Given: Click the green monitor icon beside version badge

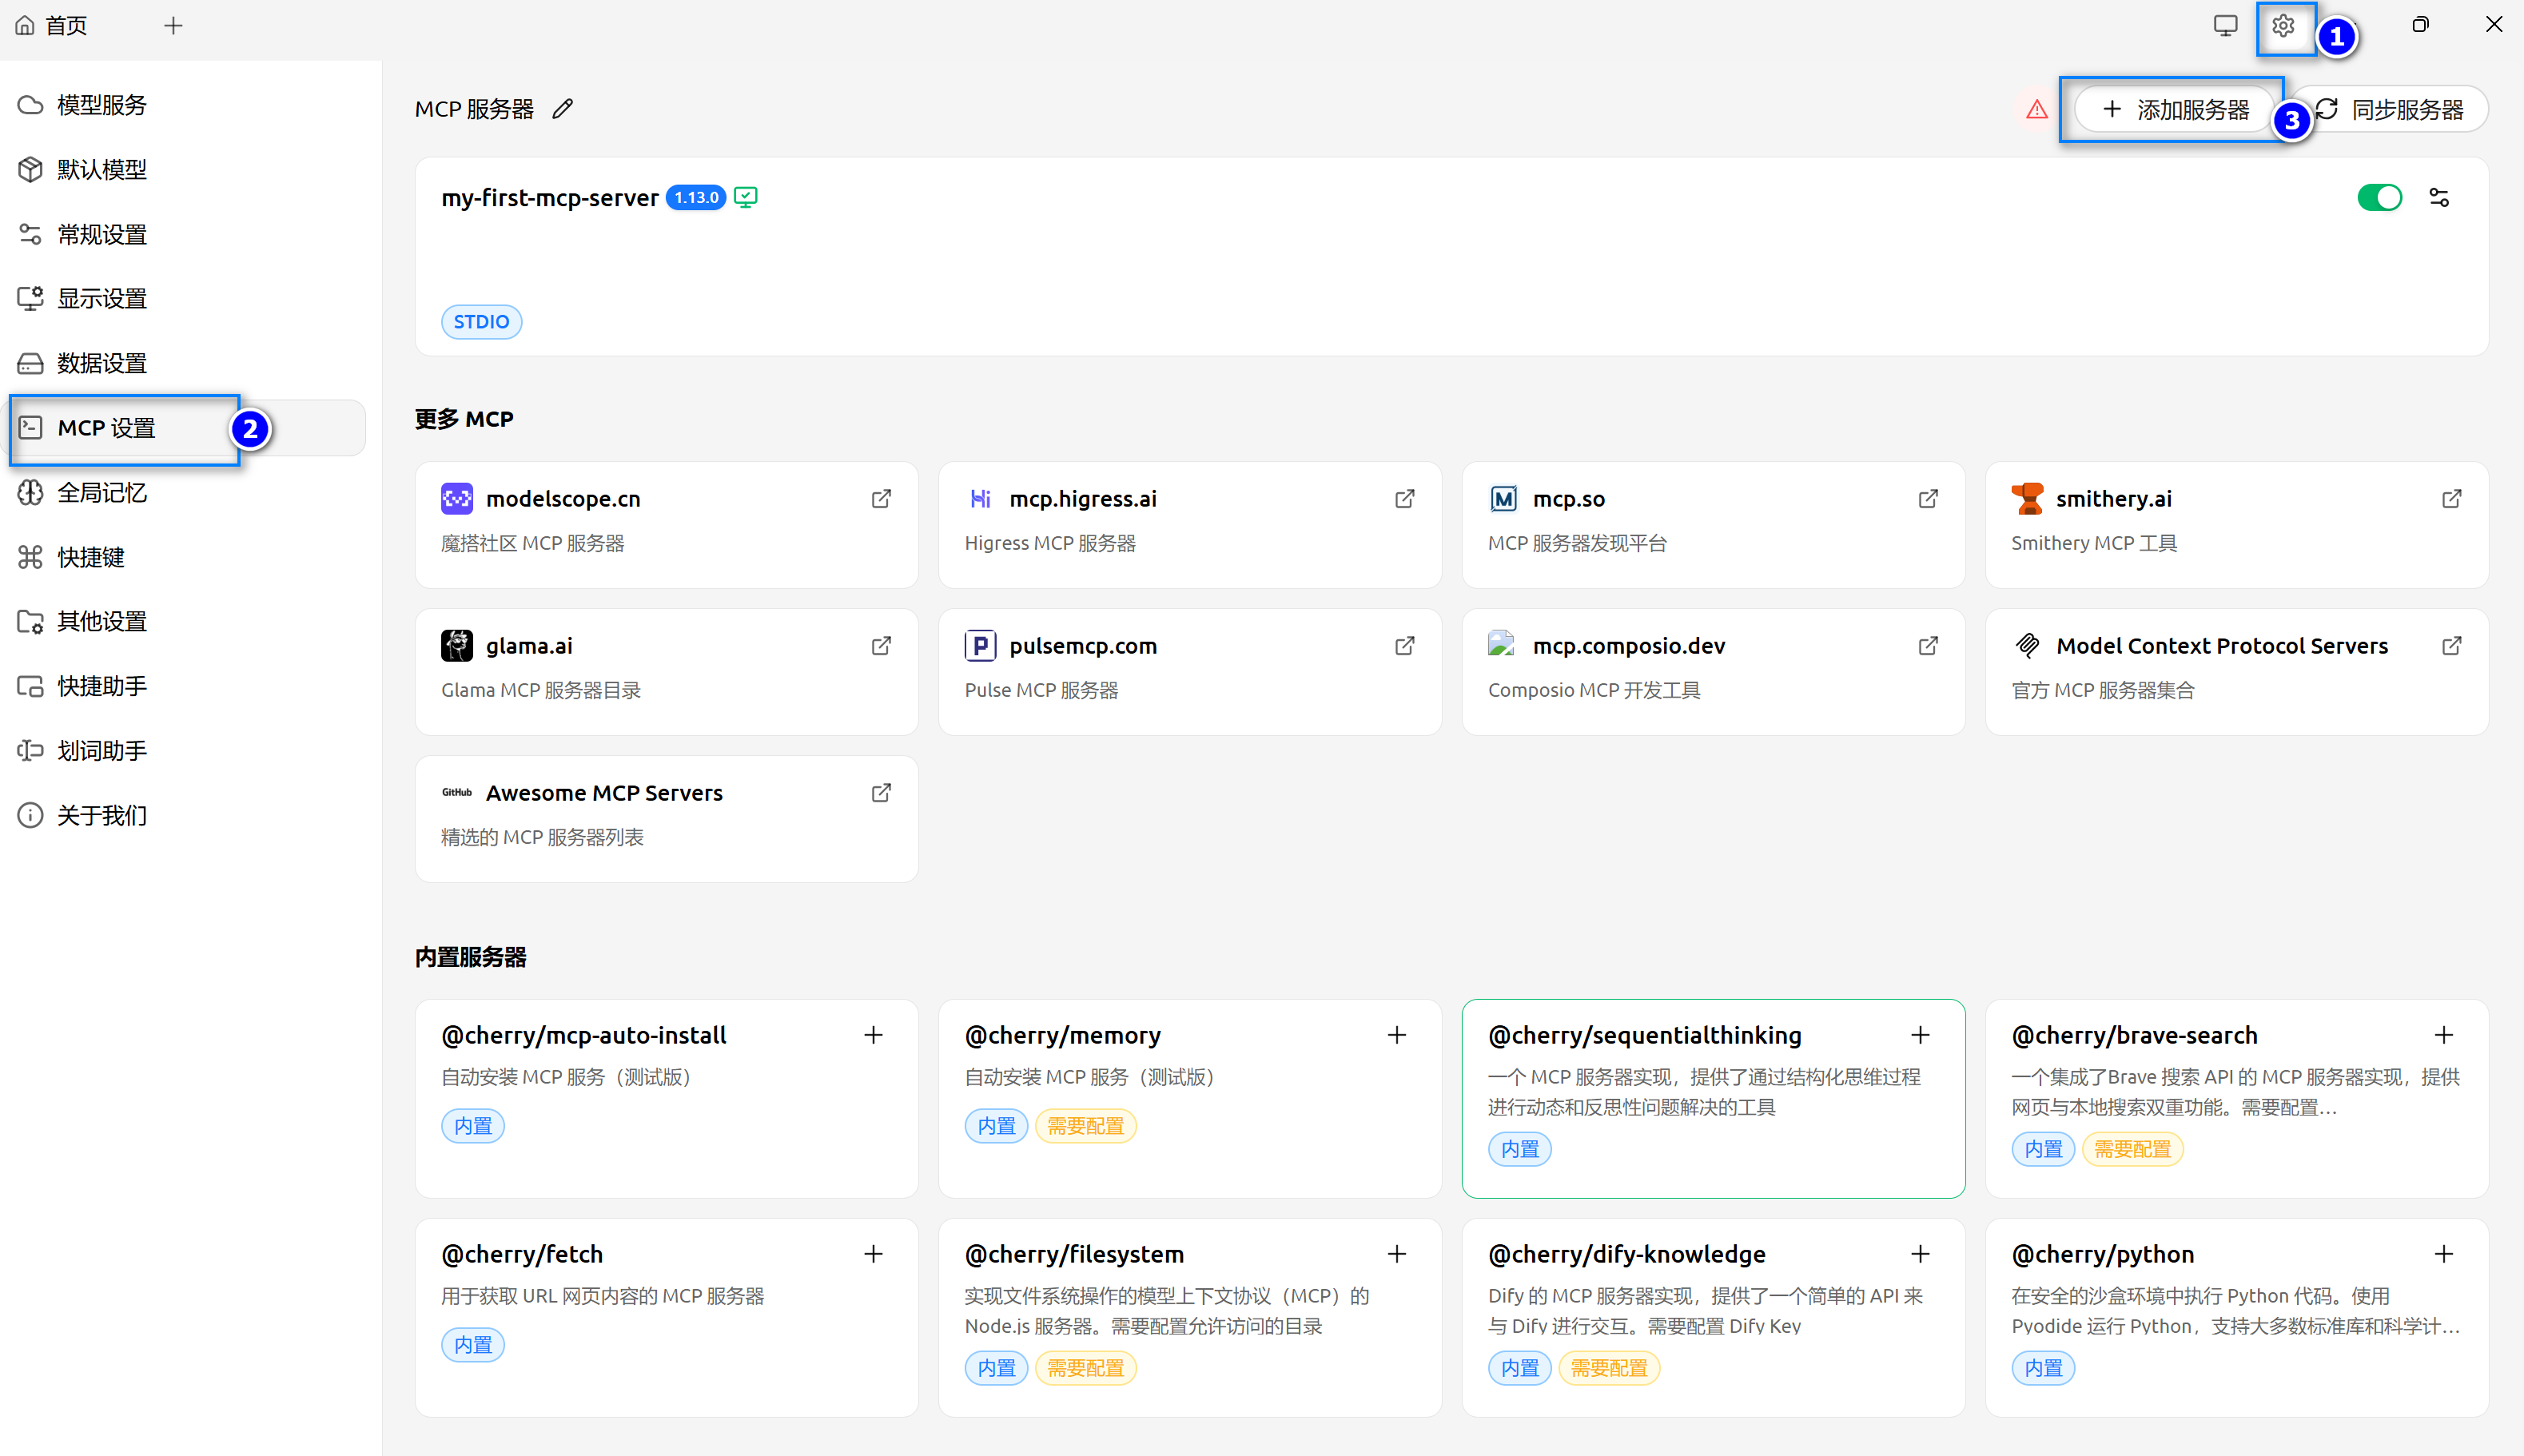Looking at the screenshot, I should [746, 198].
